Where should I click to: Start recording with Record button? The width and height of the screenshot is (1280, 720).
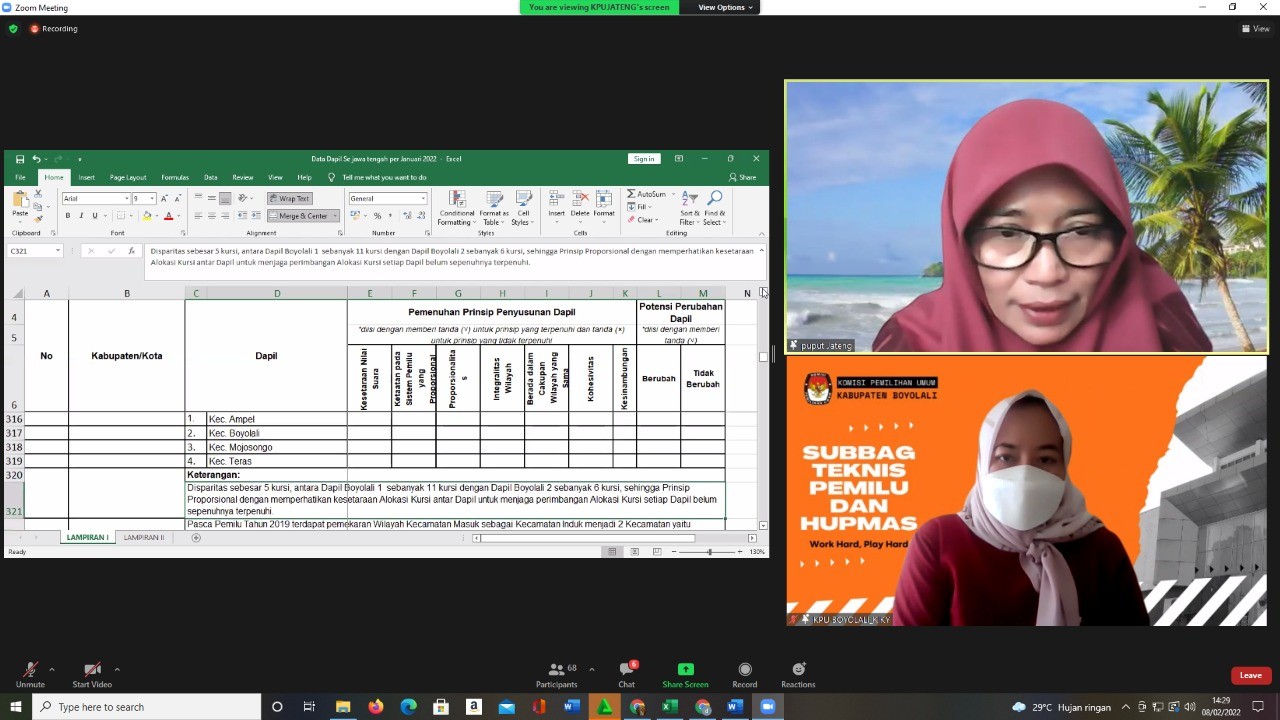coord(744,675)
